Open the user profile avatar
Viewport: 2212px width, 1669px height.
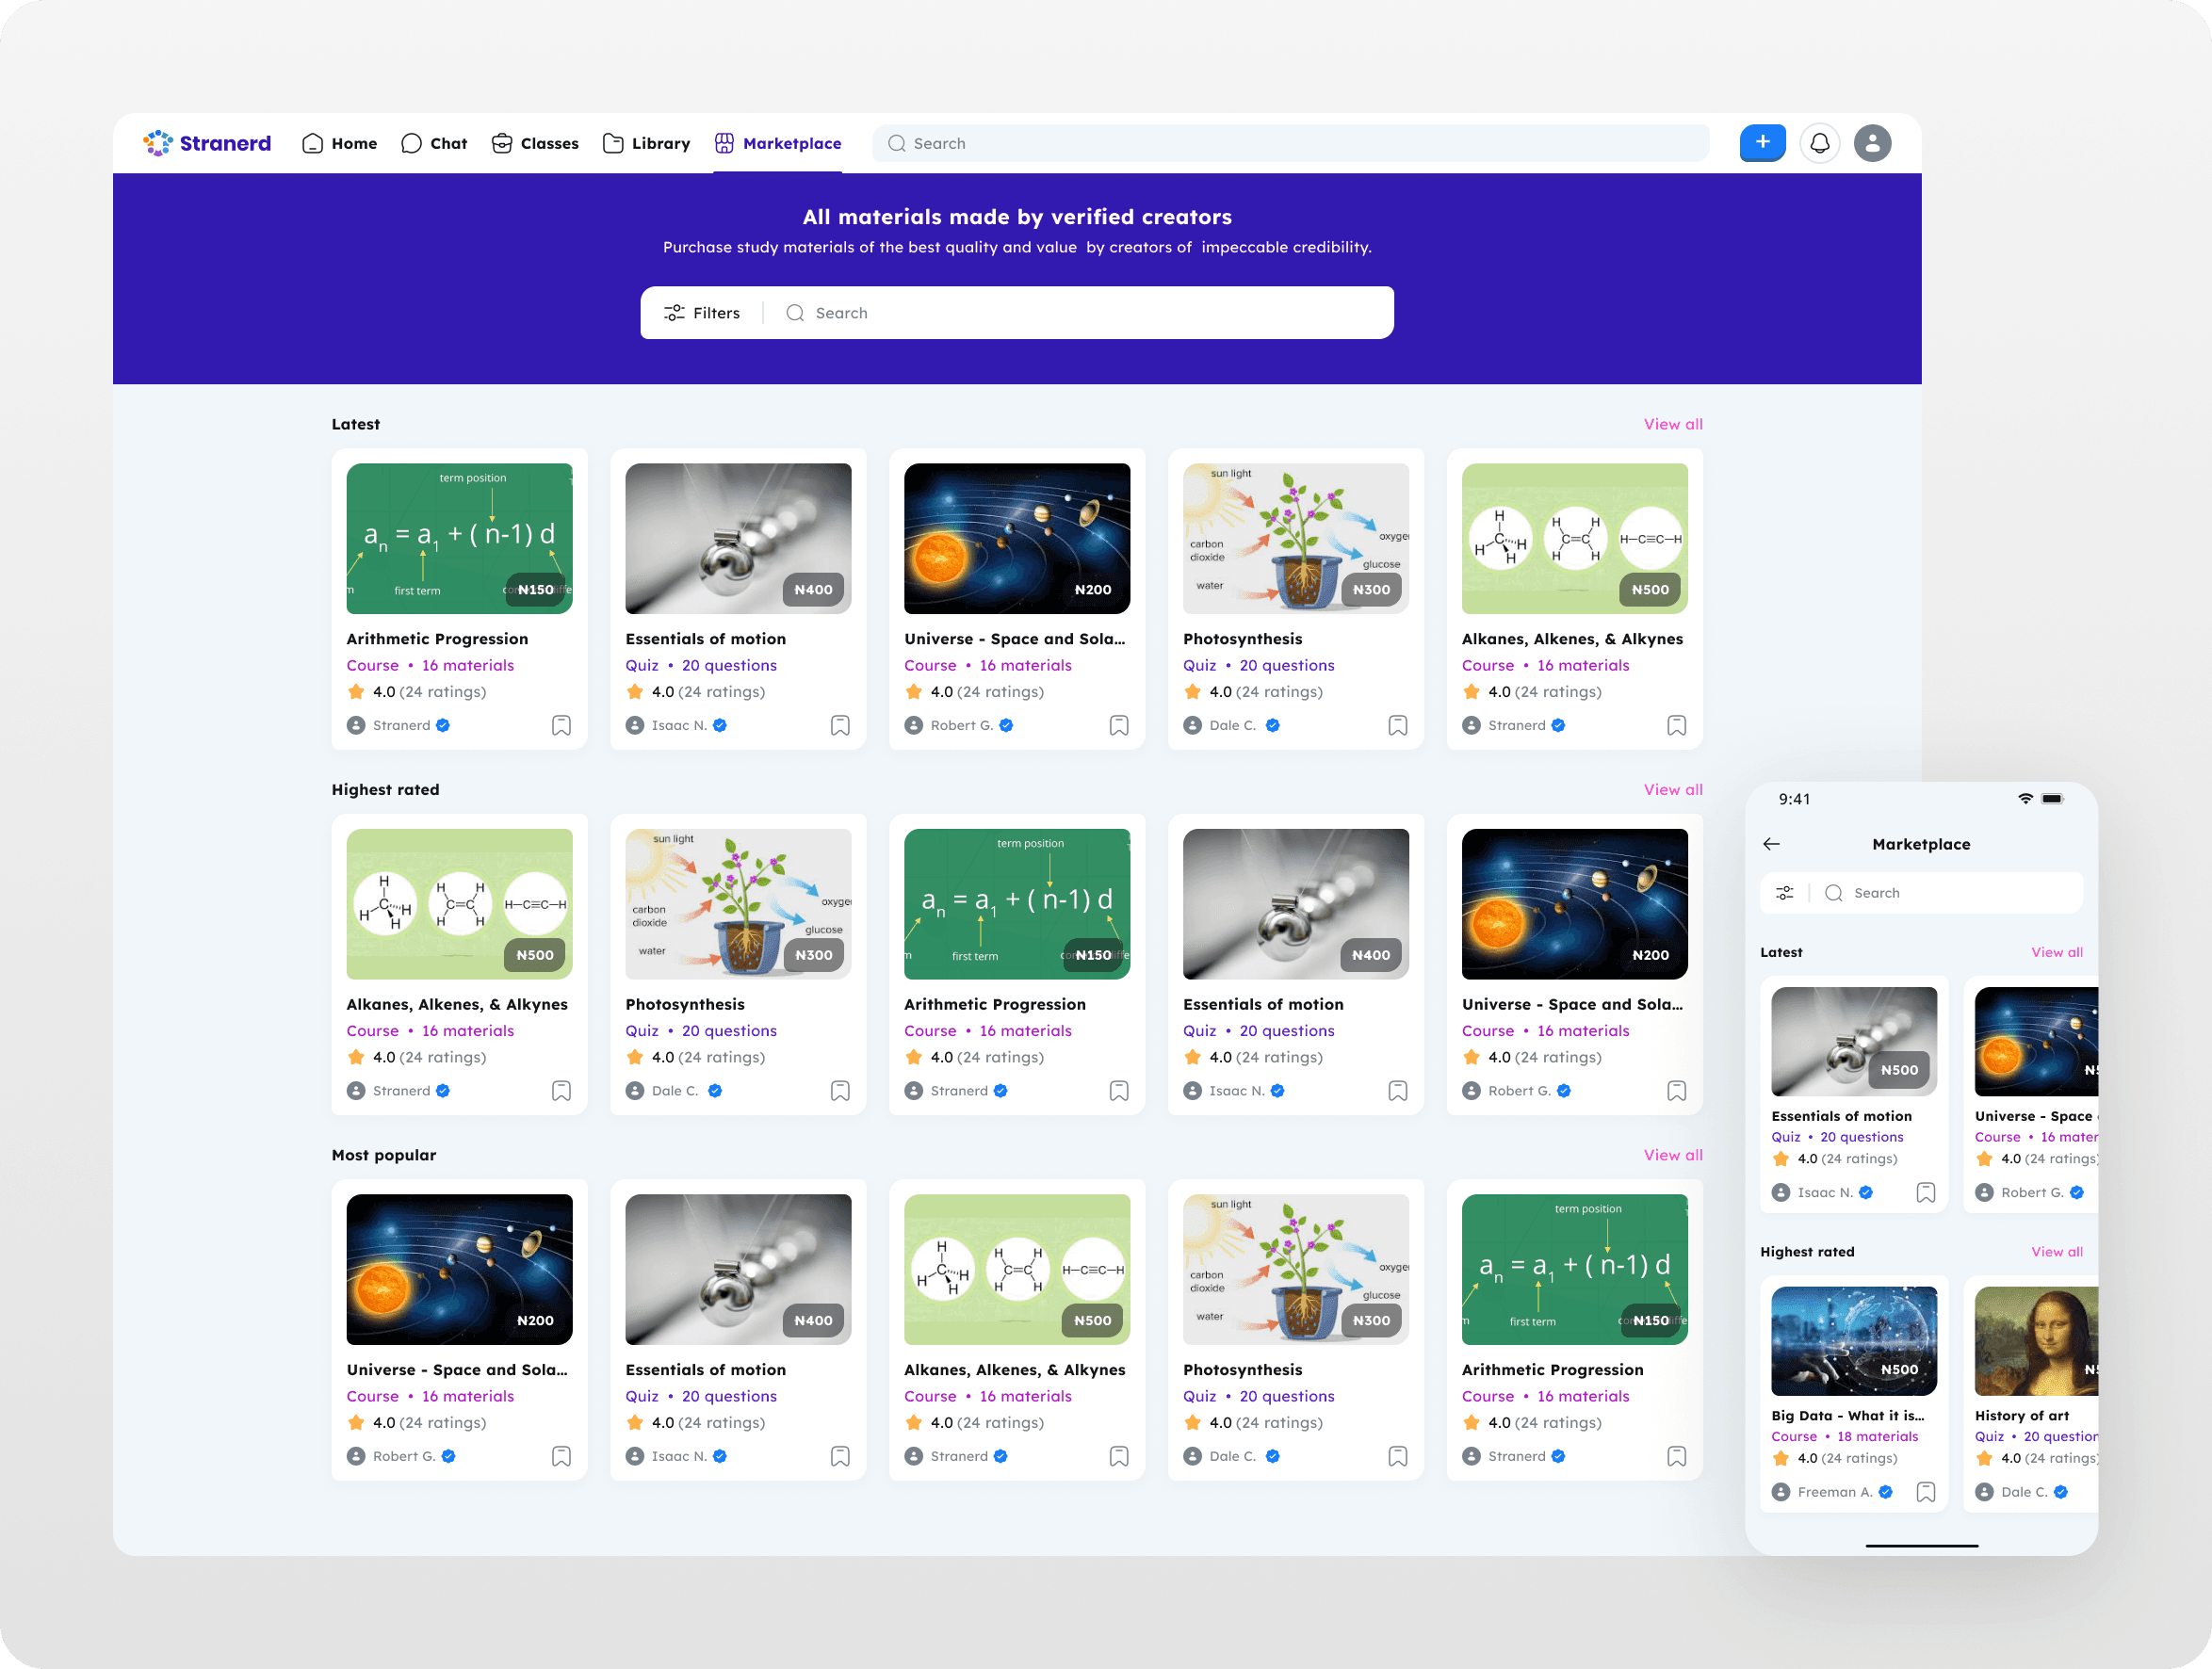coord(1872,143)
